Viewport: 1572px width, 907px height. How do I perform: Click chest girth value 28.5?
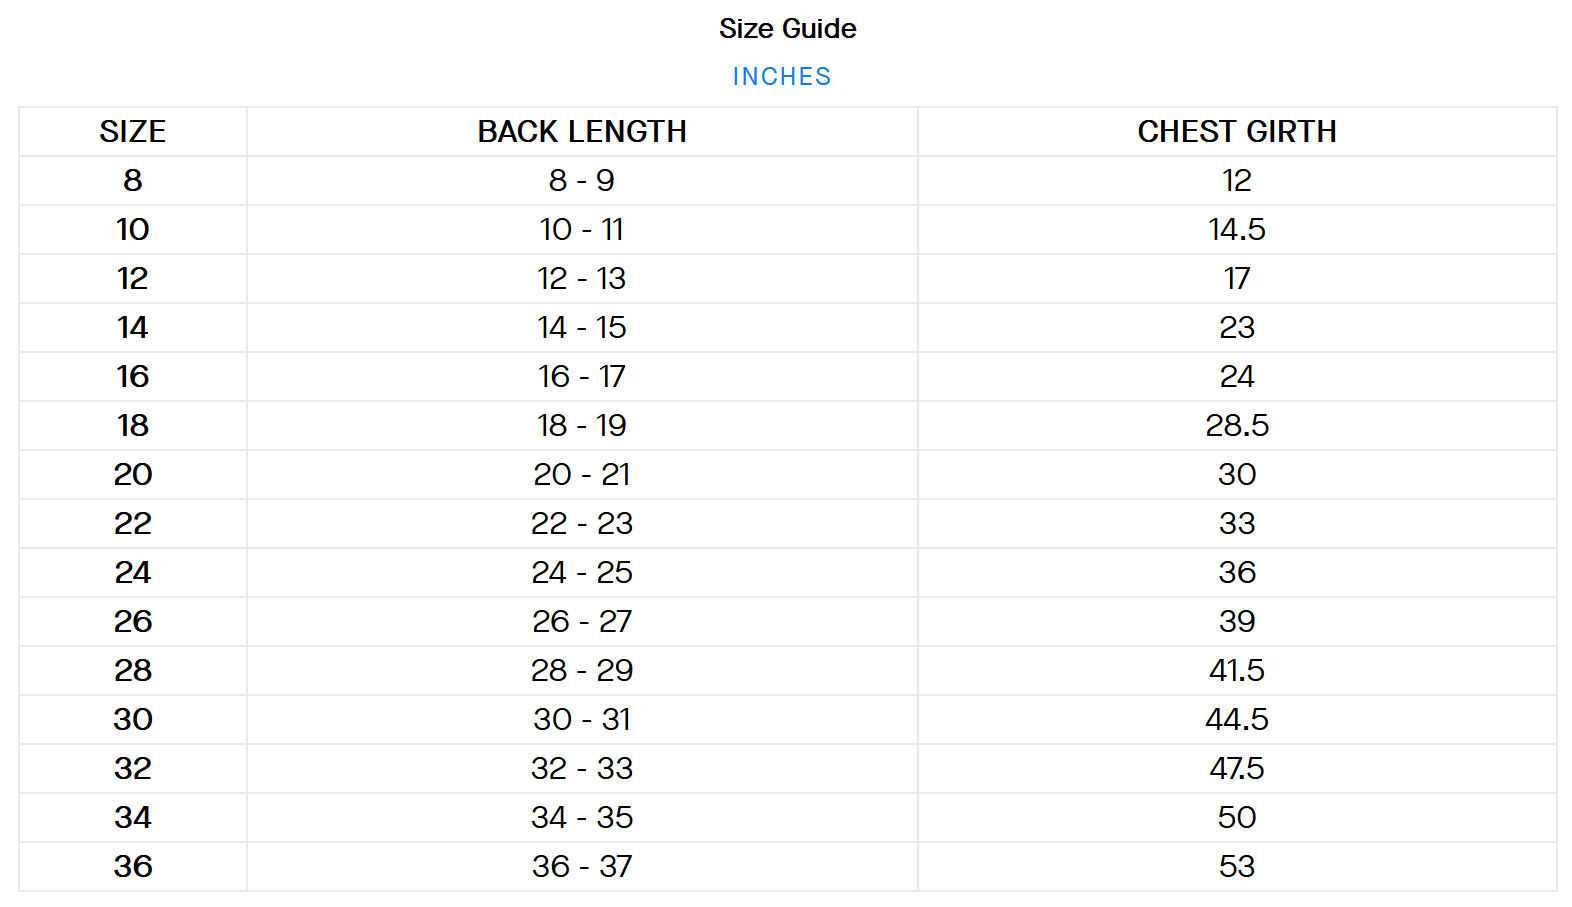1237,426
